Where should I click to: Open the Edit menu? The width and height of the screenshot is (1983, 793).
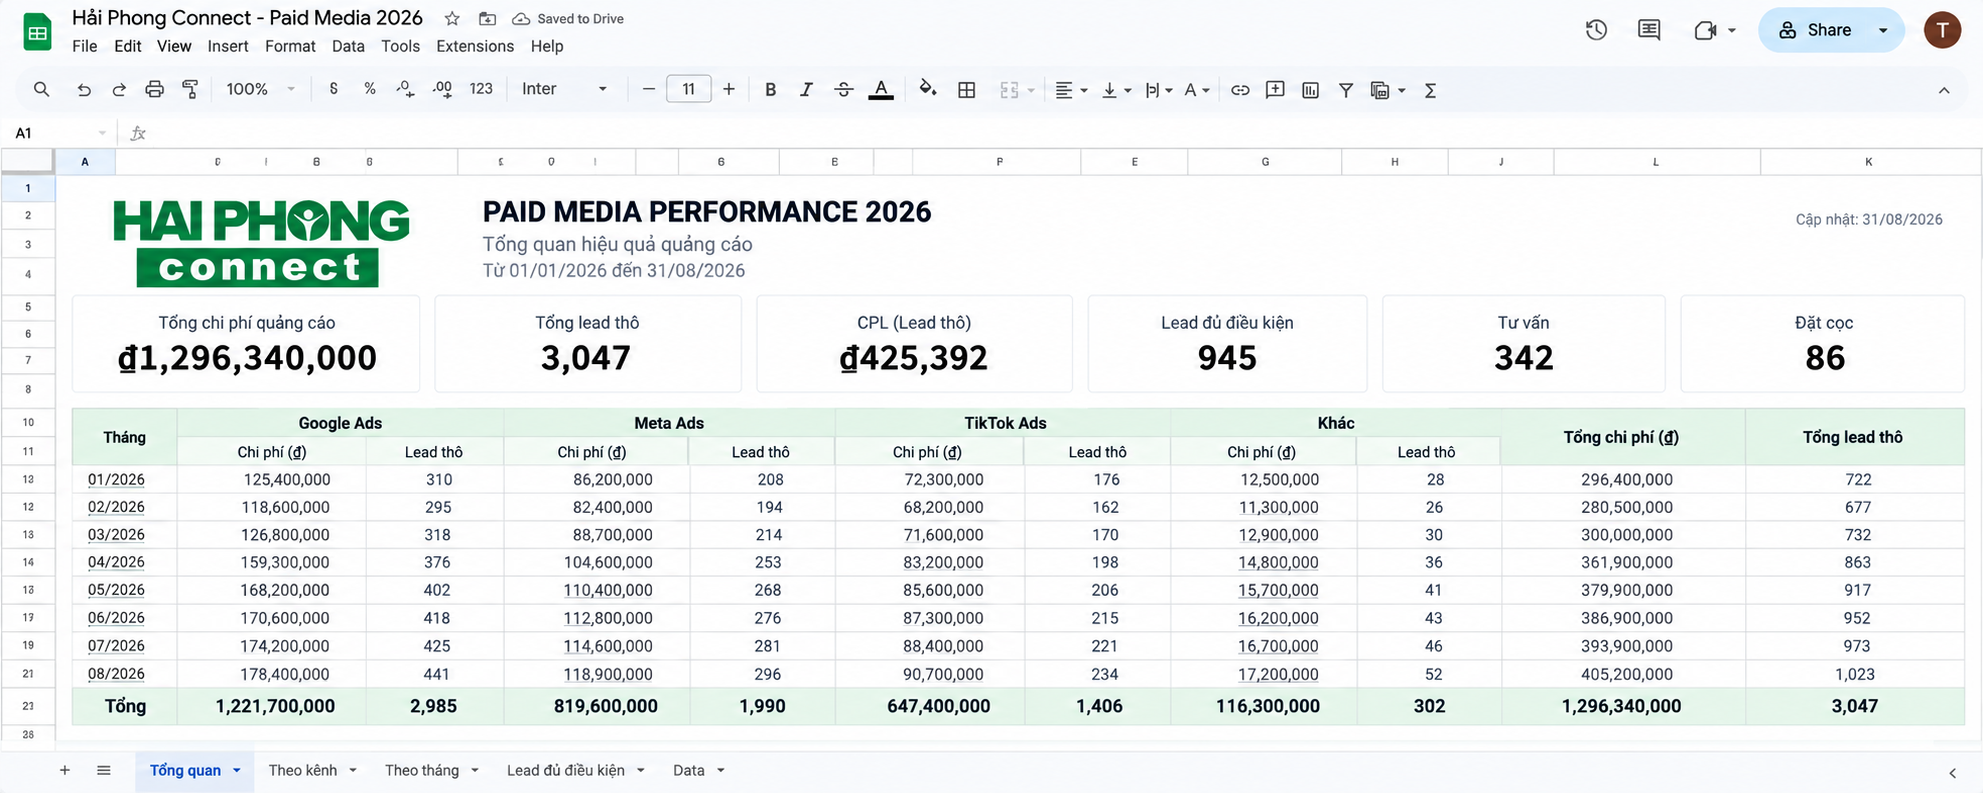tap(127, 46)
